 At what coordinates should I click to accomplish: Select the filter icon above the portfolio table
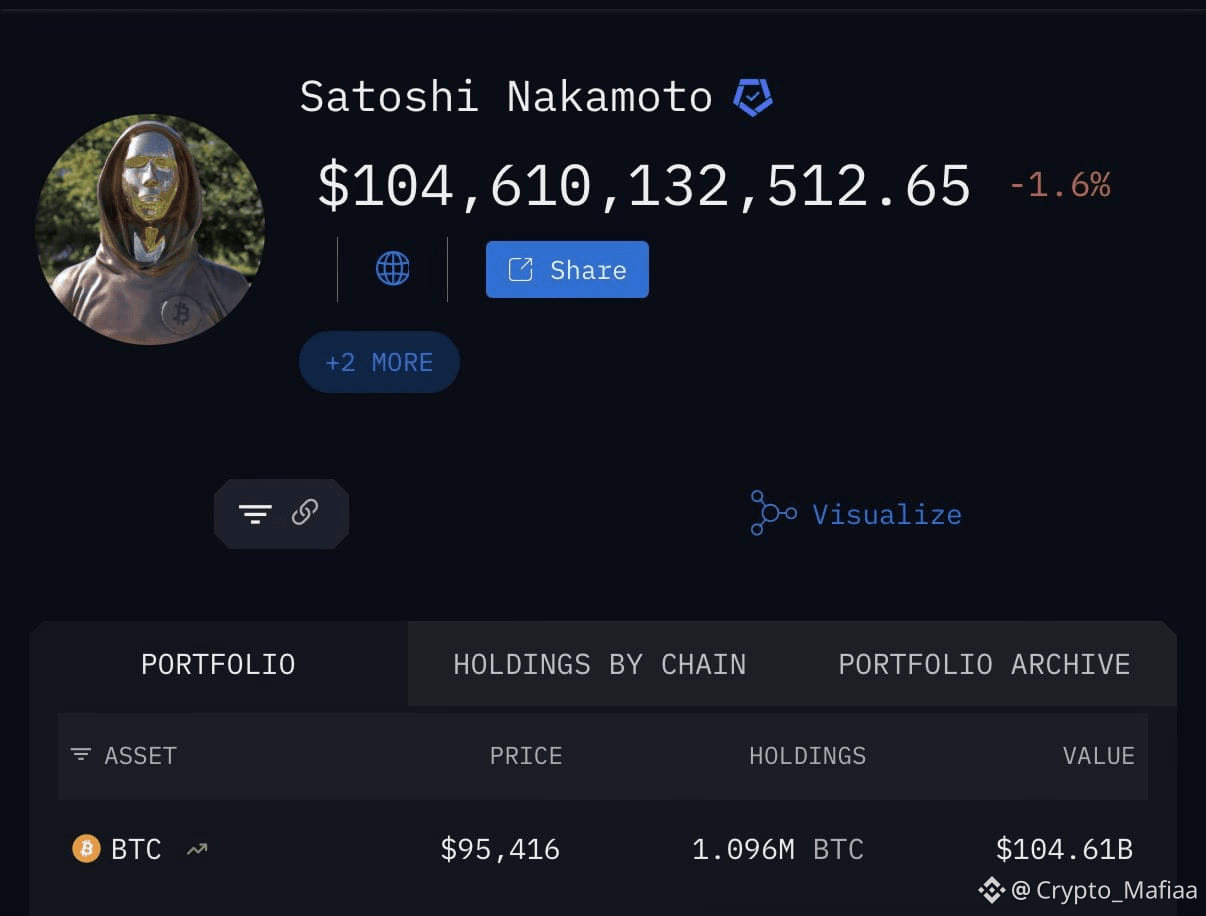[256, 513]
